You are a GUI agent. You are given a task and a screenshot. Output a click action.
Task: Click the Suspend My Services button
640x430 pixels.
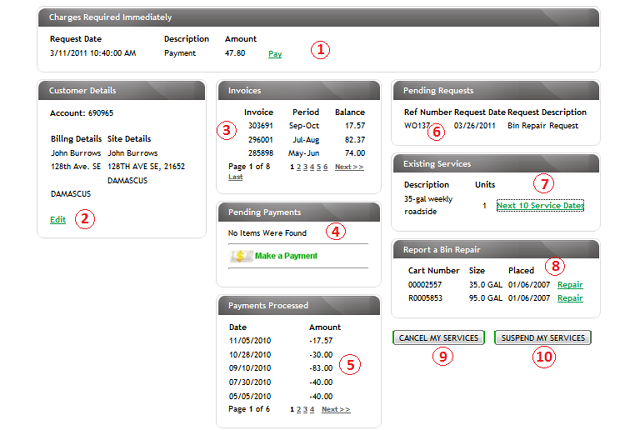(543, 338)
